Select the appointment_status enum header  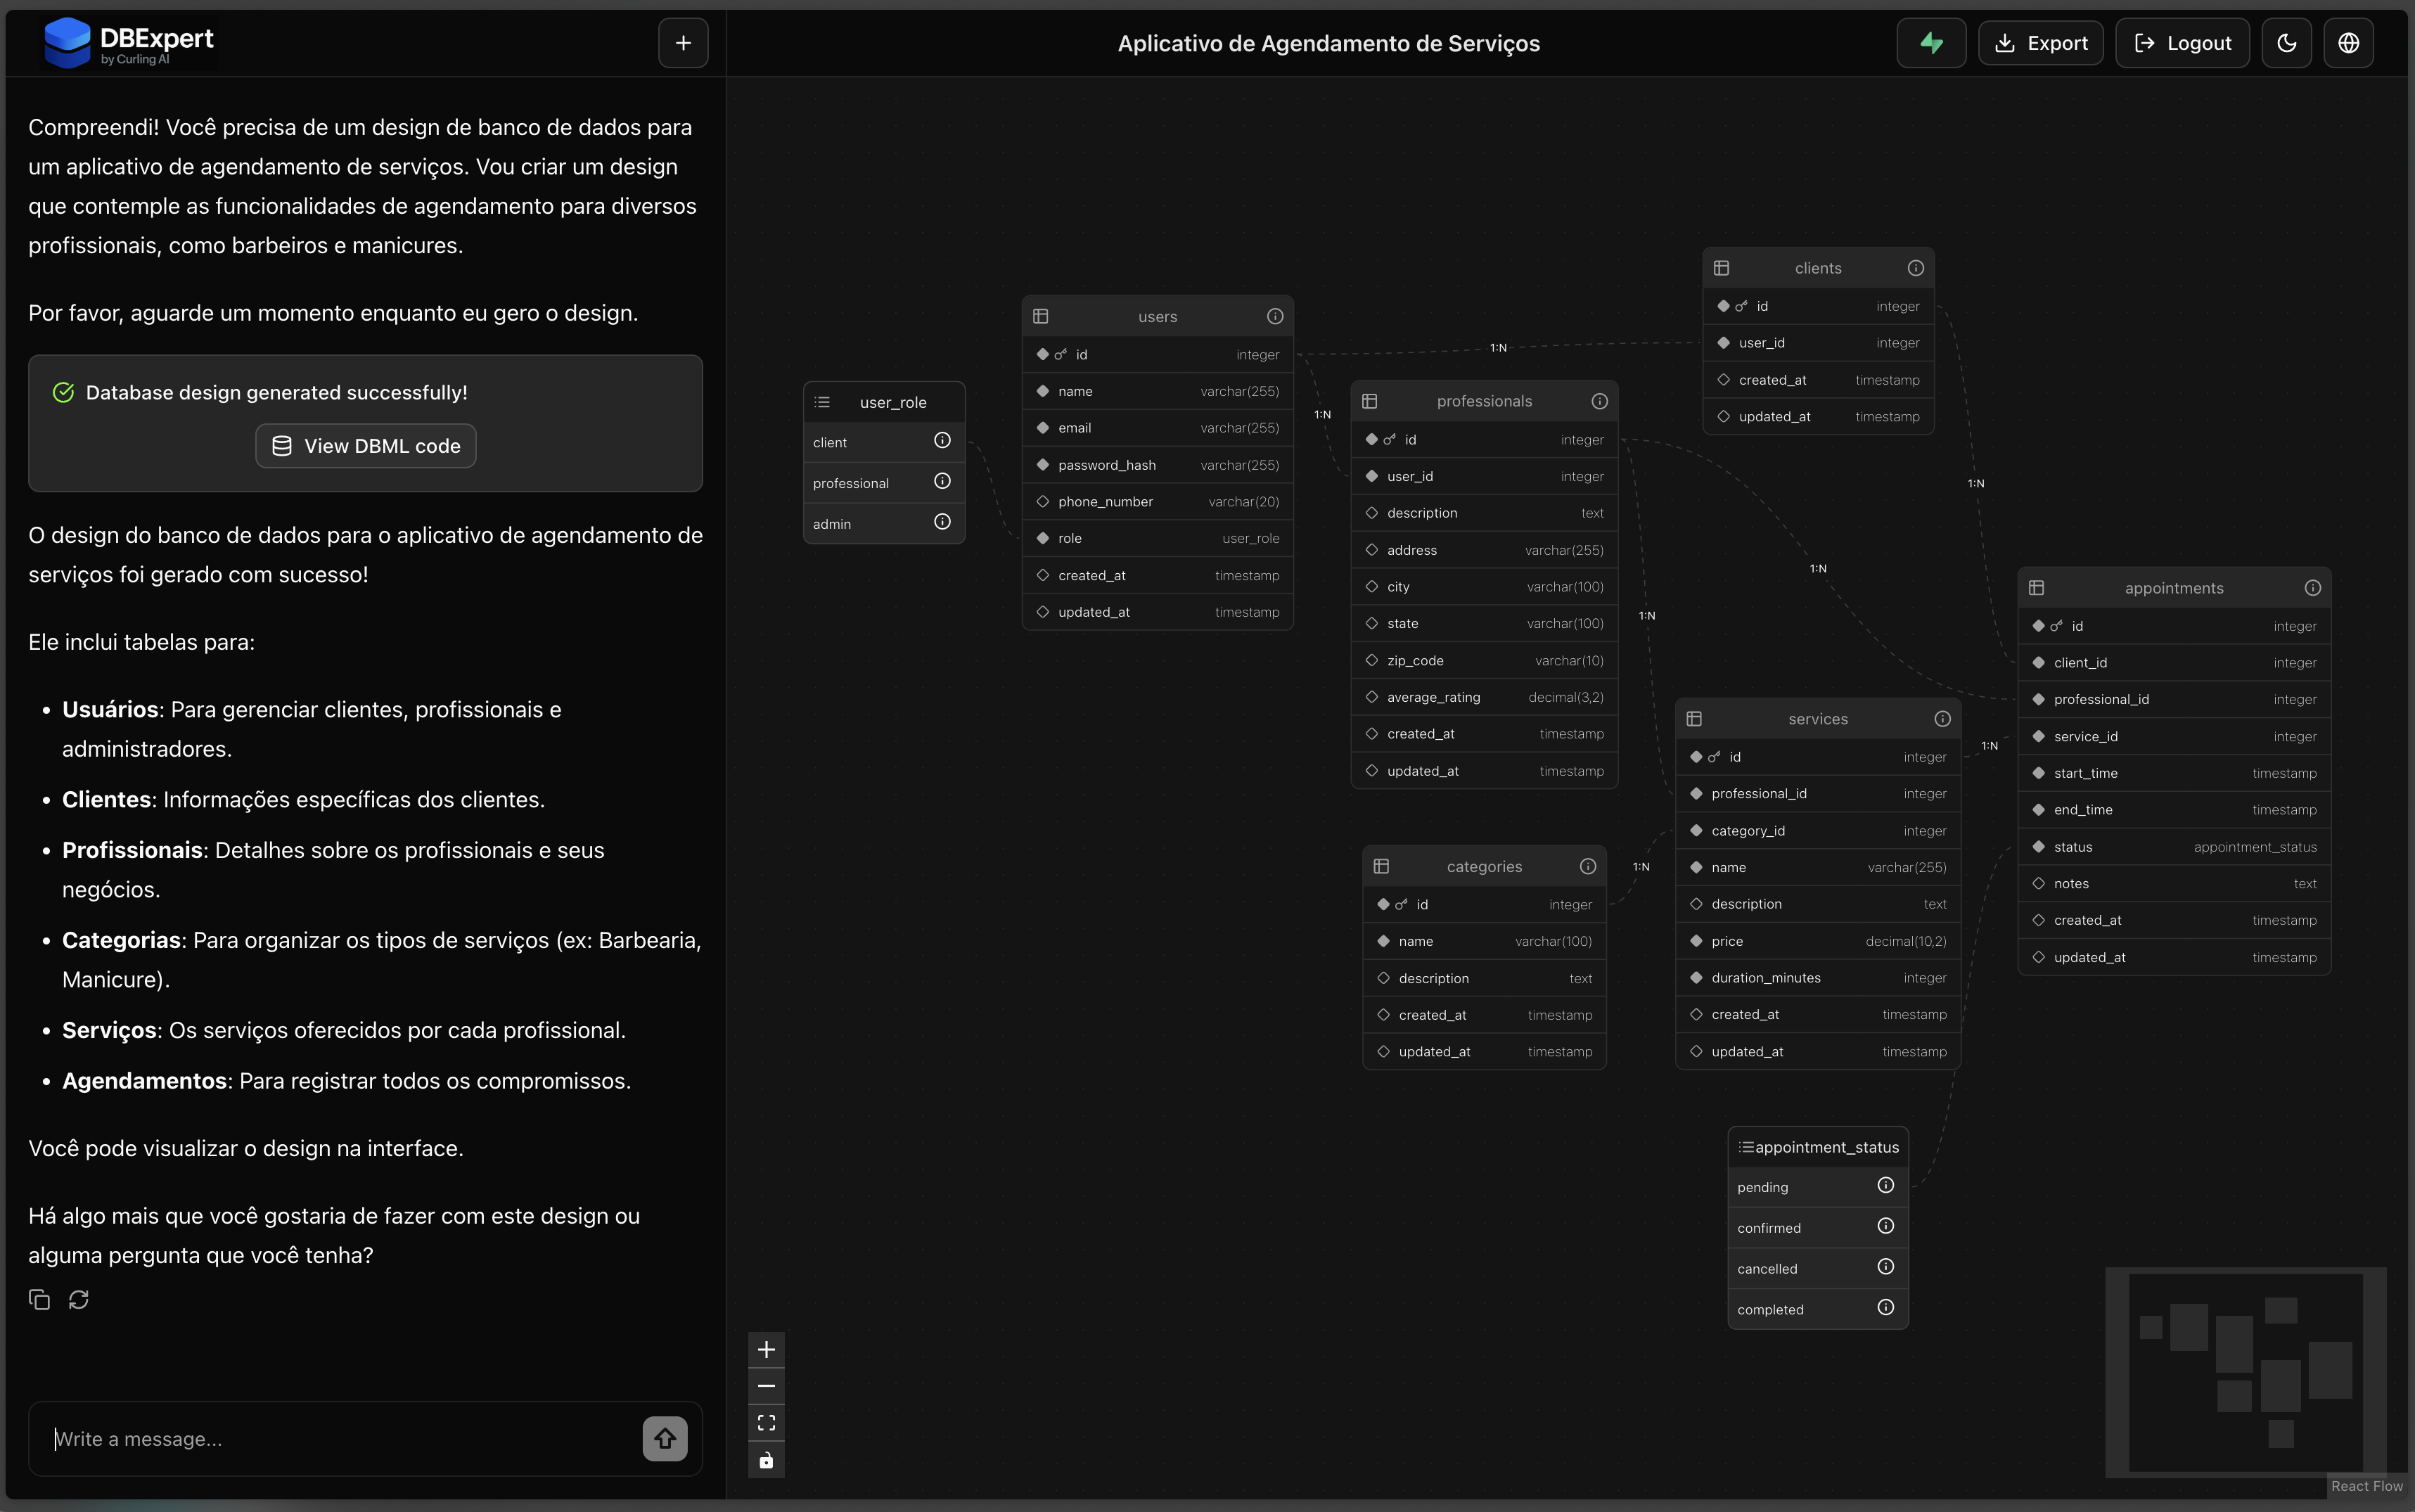(1817, 1147)
